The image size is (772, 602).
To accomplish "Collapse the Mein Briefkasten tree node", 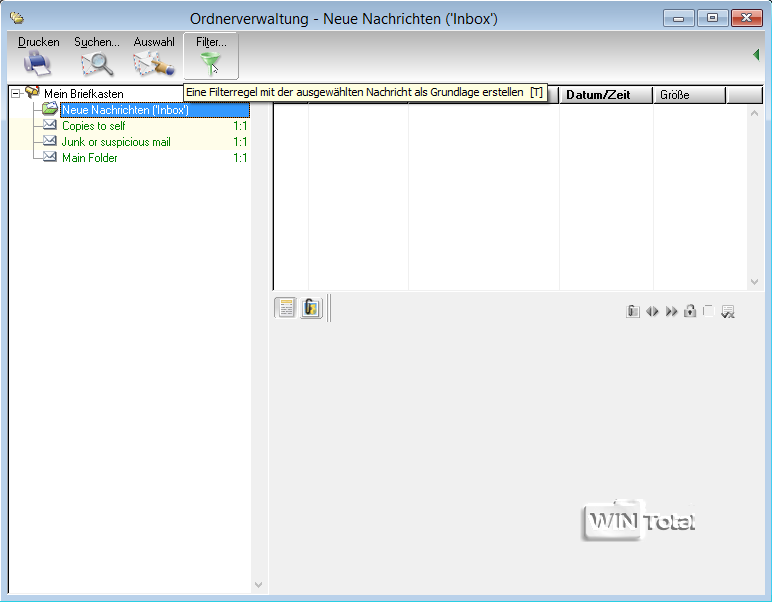I will pos(16,94).
